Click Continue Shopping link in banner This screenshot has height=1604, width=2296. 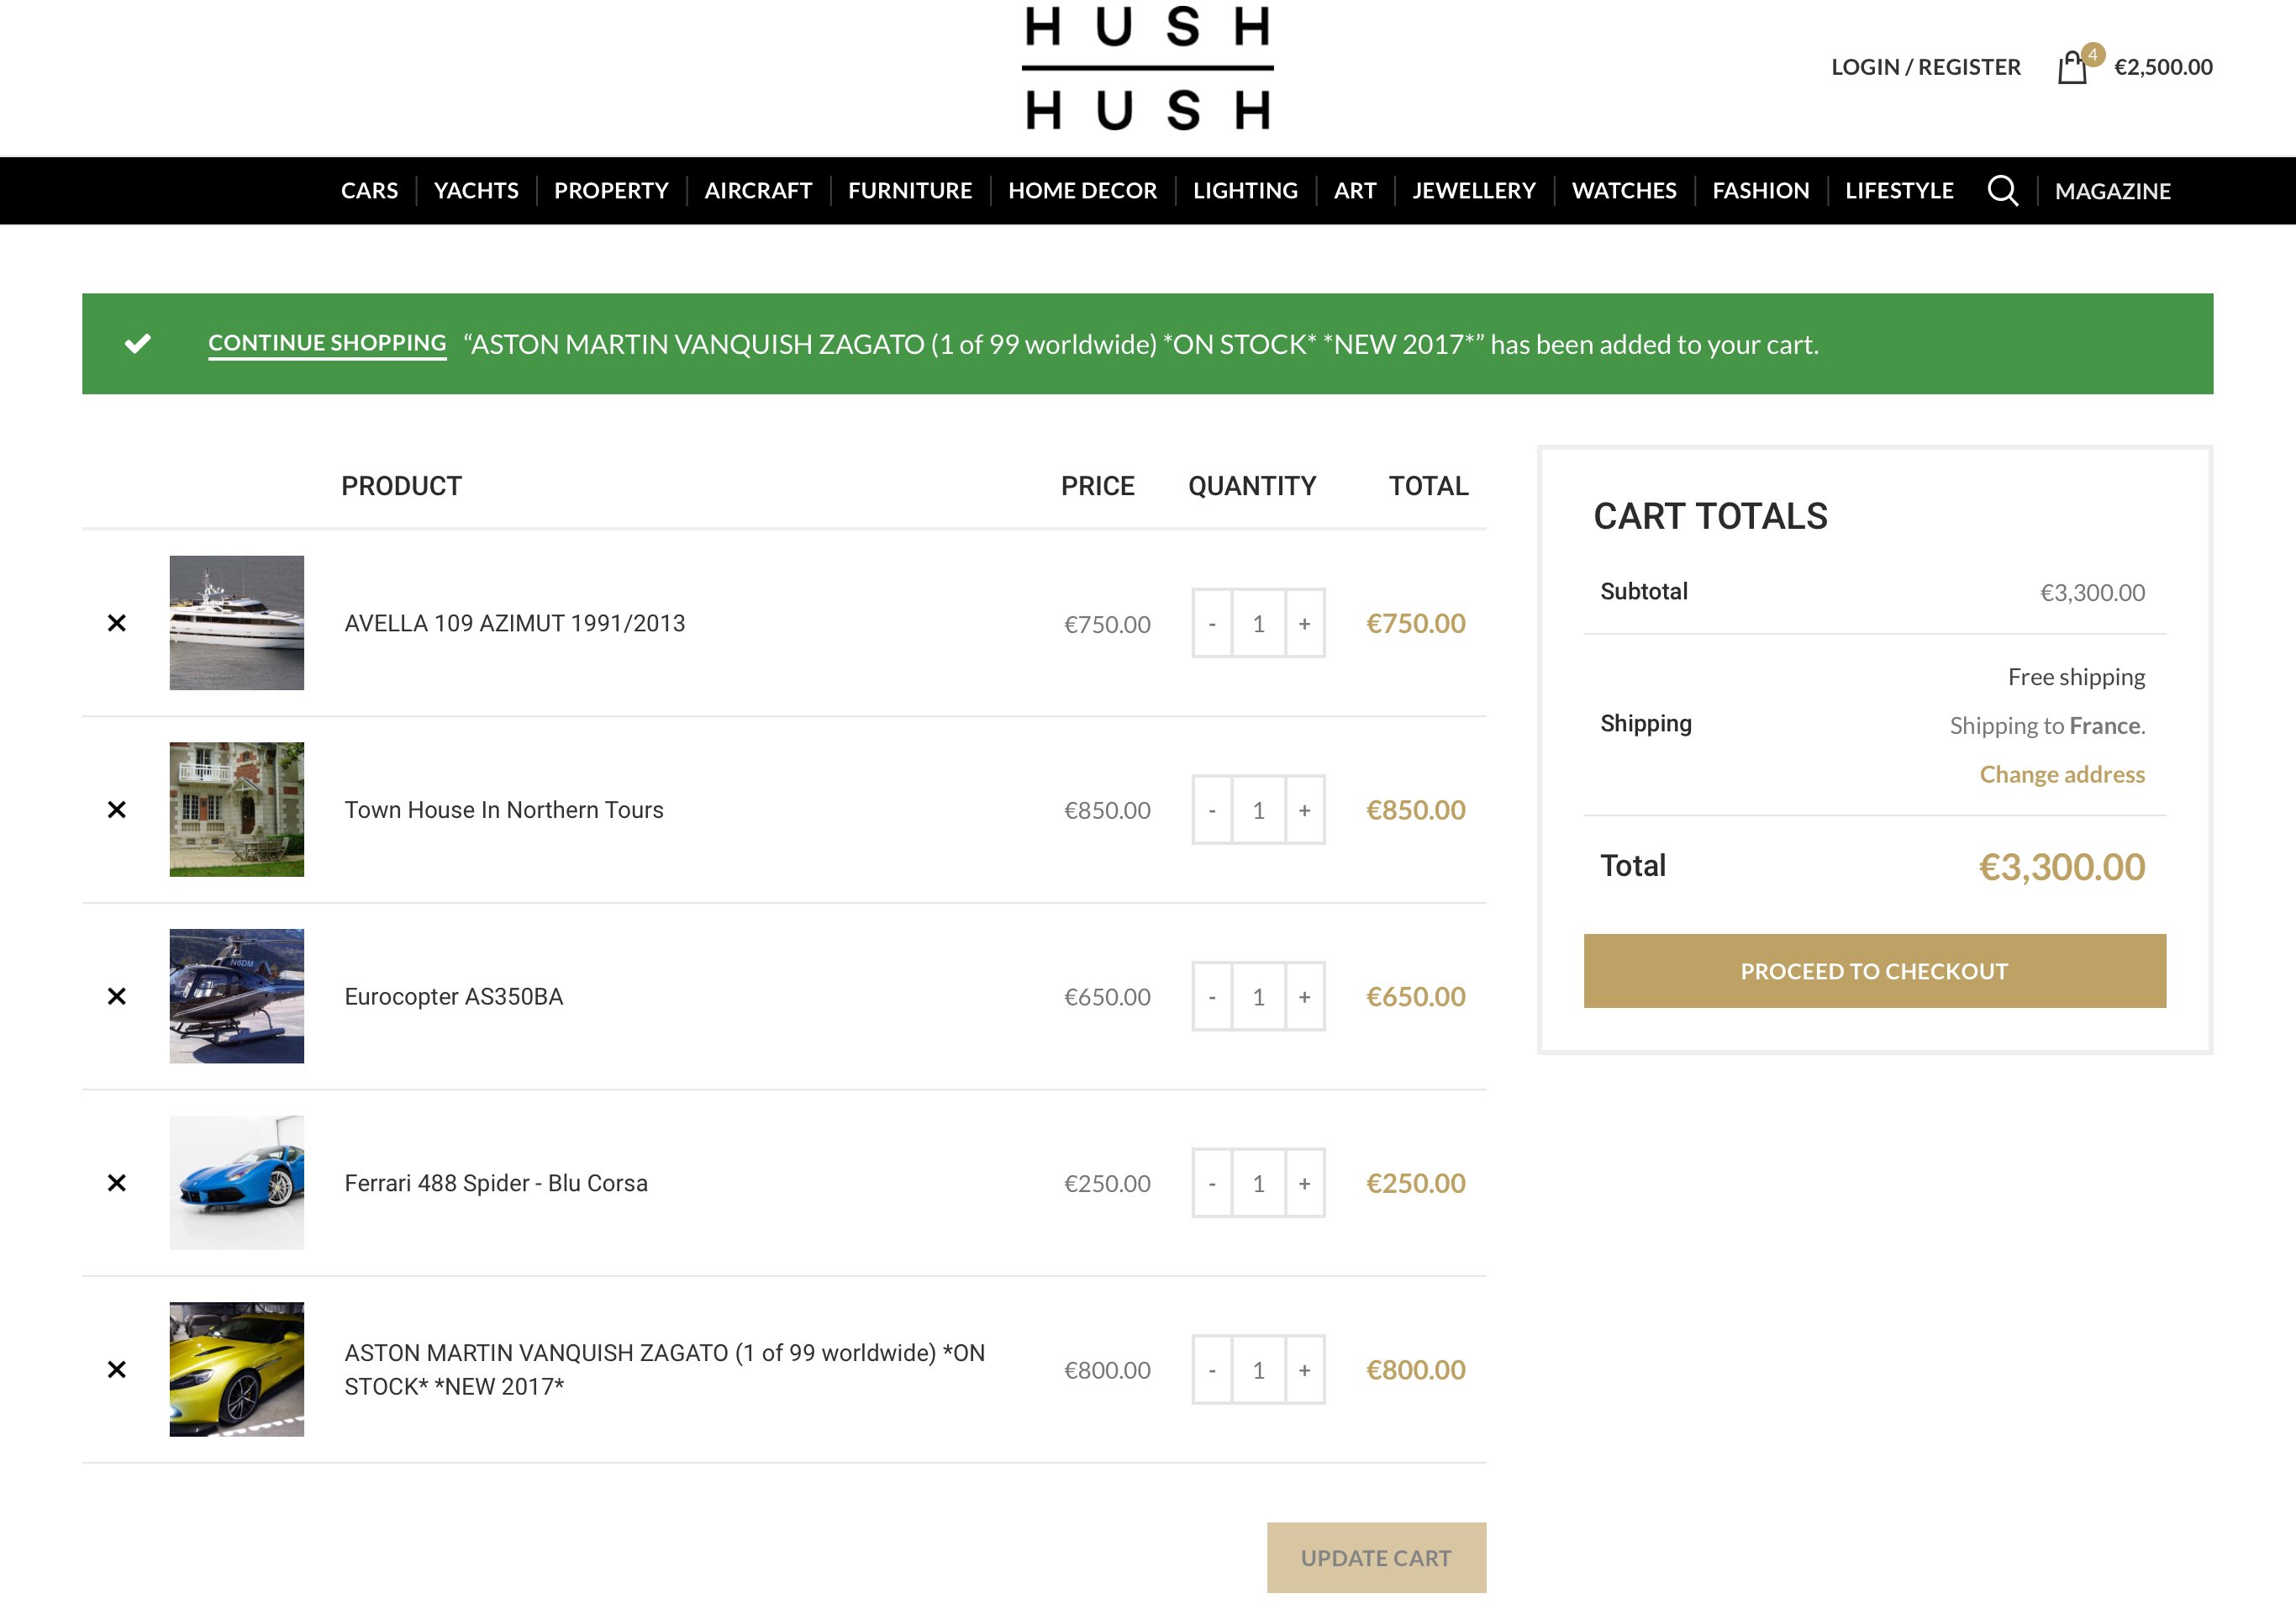327,343
